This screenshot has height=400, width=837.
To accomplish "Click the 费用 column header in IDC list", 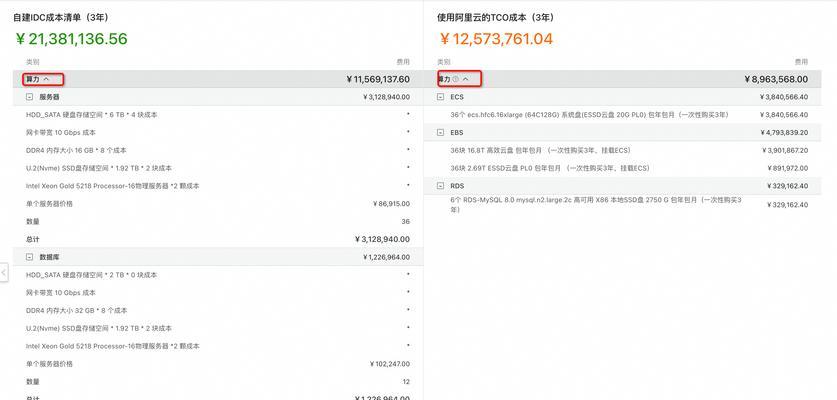I will 403,62.
